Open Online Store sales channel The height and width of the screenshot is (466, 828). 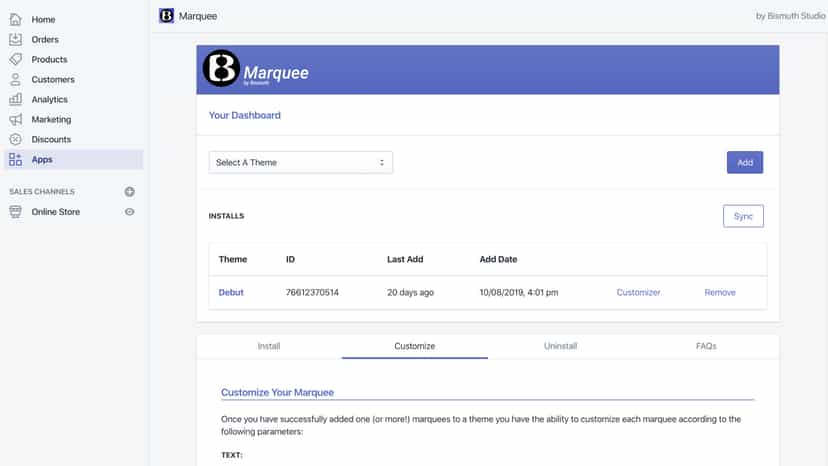[x=55, y=212]
